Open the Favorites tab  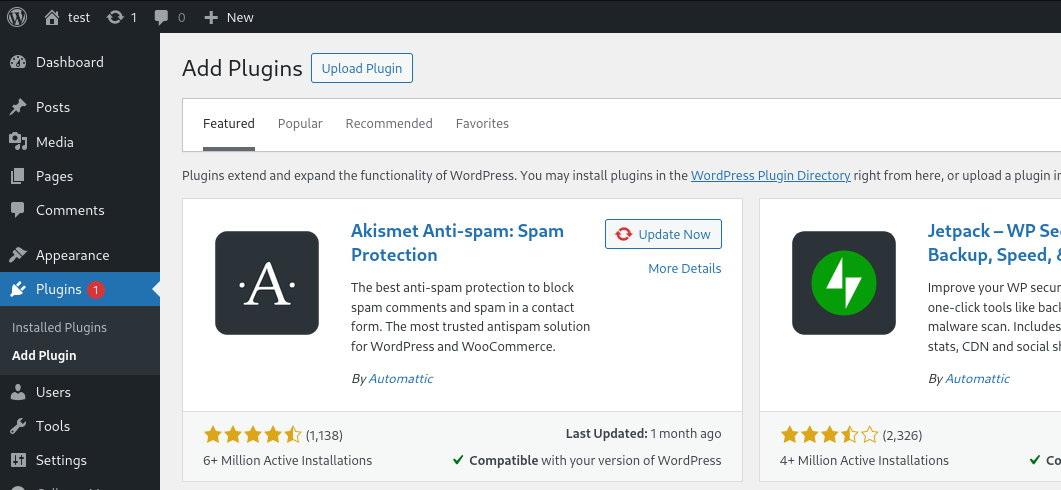click(482, 124)
